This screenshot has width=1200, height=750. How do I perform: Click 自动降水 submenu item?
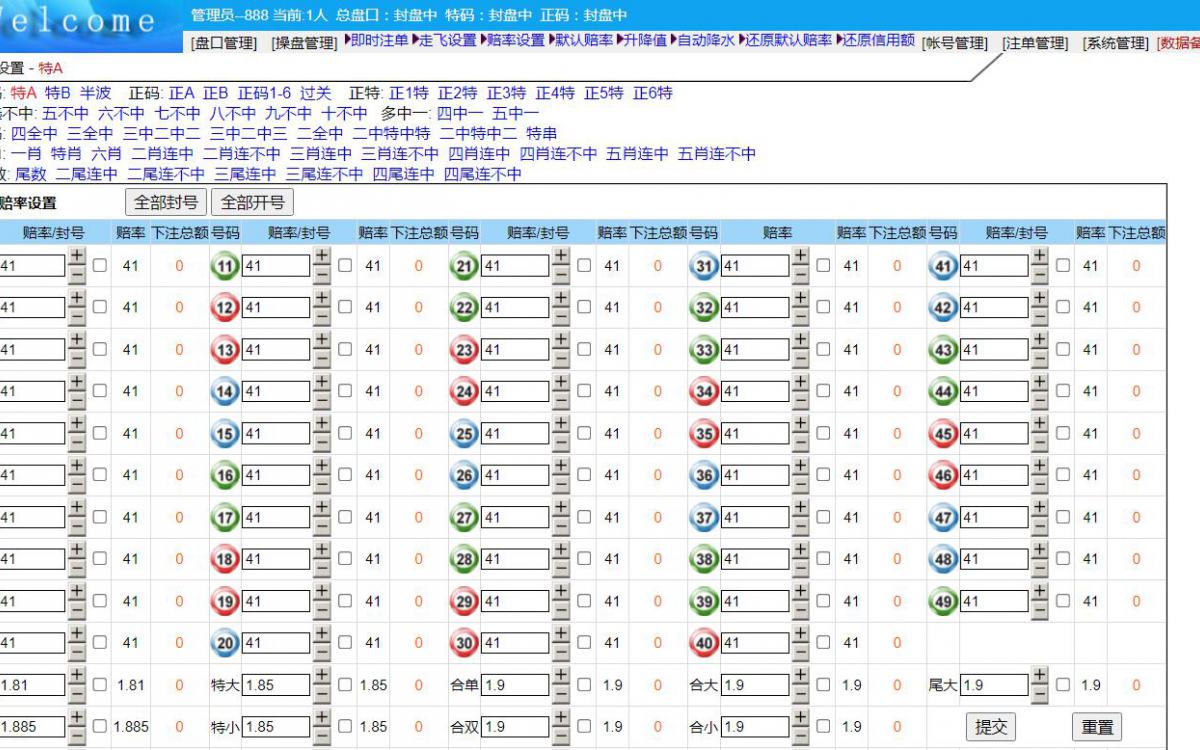click(x=706, y=41)
